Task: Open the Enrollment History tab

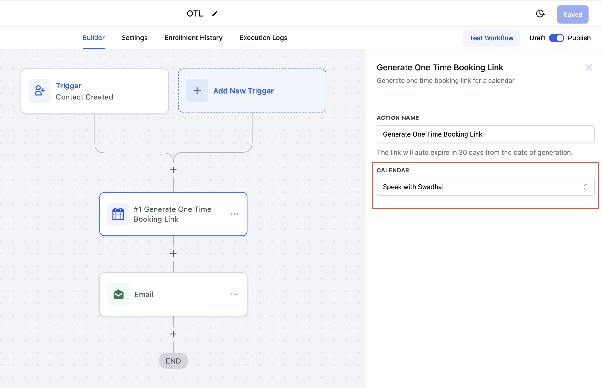Action: (x=194, y=38)
